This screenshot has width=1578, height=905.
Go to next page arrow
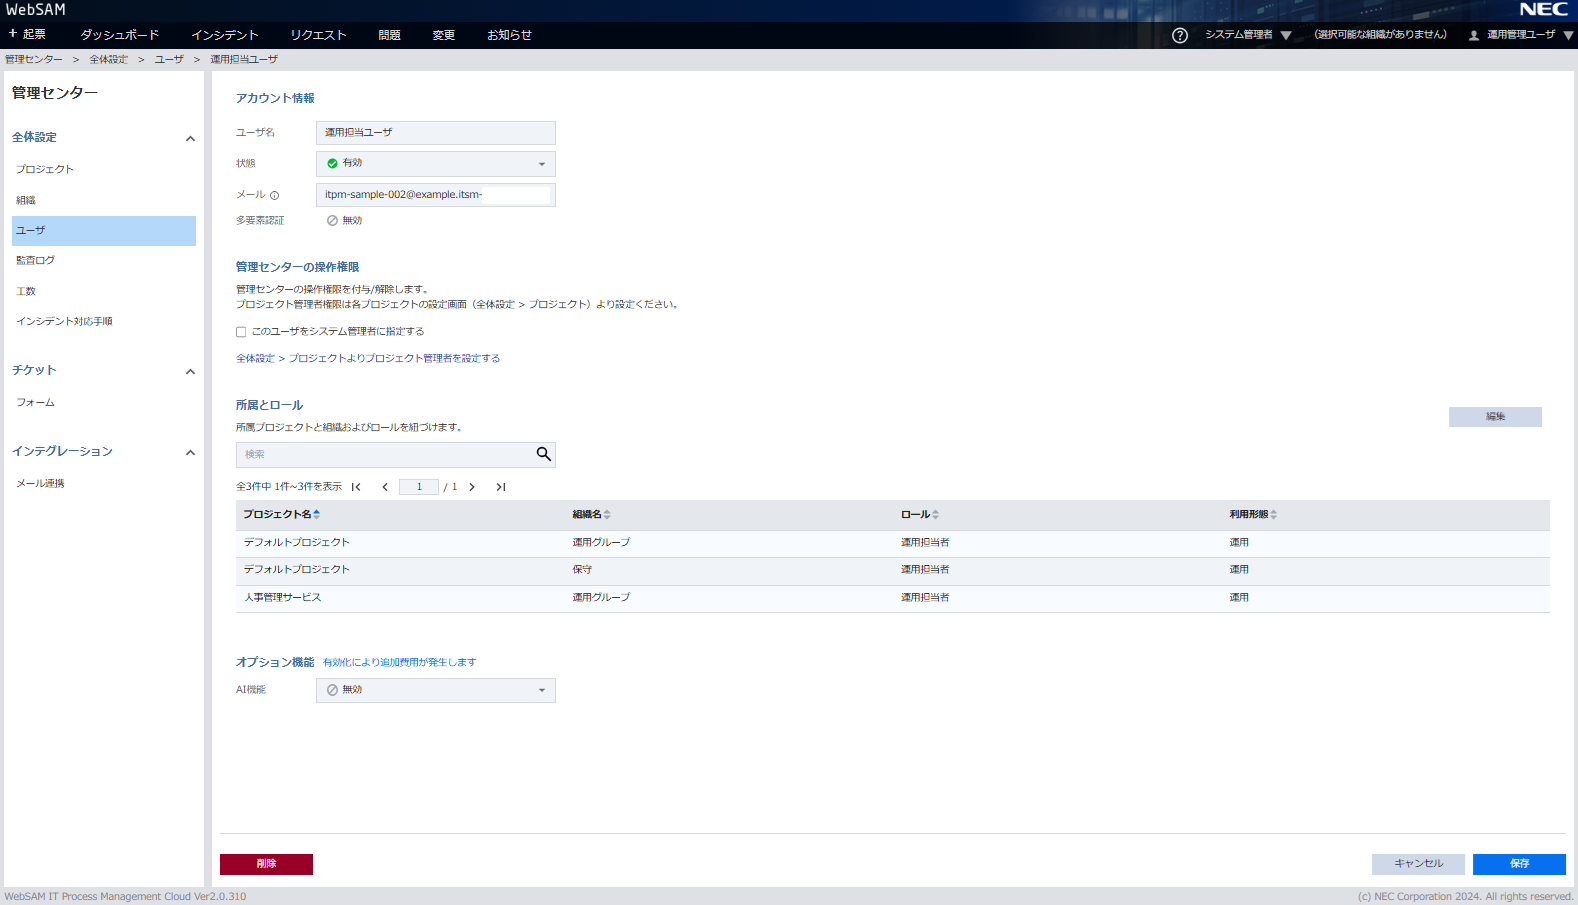click(472, 487)
